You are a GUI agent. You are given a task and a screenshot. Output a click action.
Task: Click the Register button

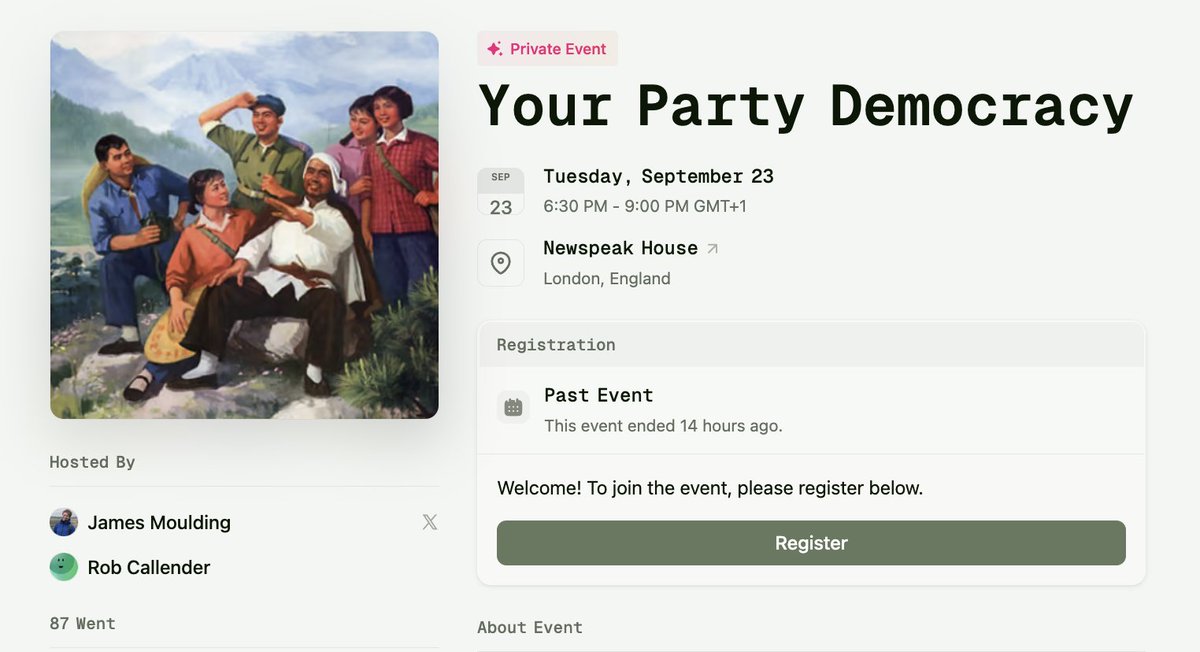(811, 543)
